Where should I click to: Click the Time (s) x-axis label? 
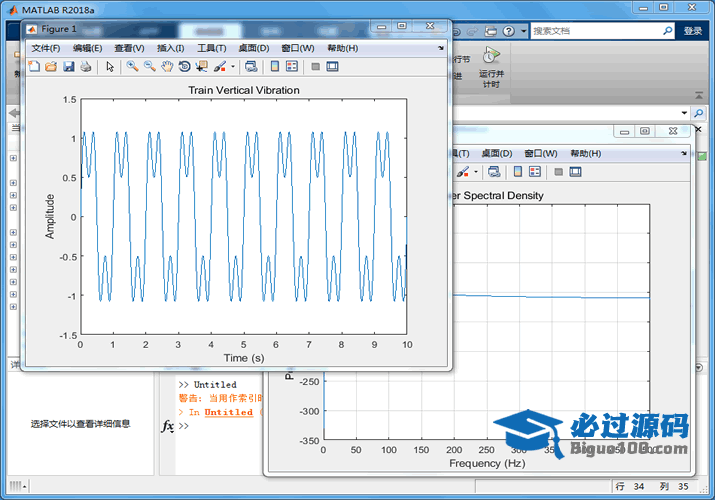(x=244, y=358)
